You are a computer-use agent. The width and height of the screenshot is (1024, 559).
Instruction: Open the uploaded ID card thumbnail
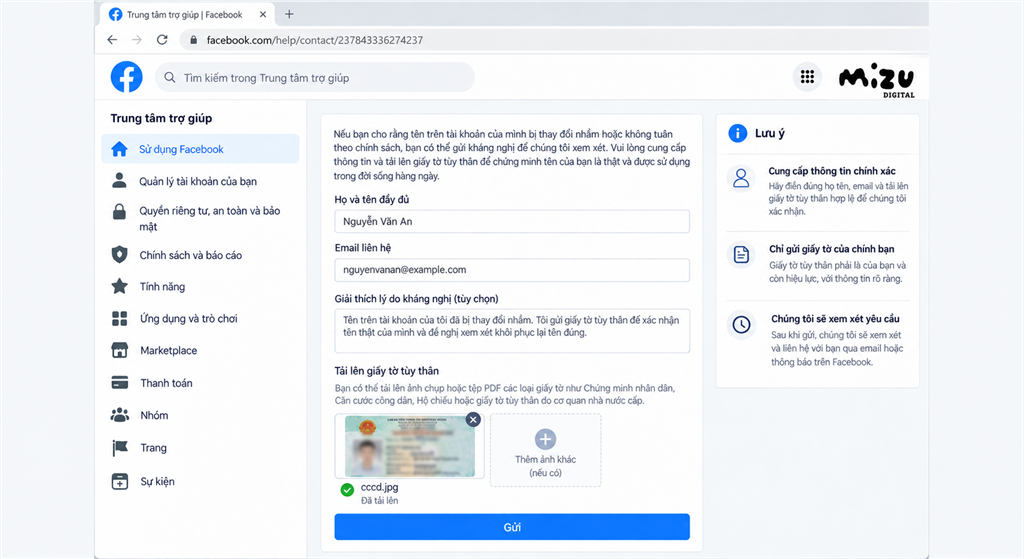409,446
